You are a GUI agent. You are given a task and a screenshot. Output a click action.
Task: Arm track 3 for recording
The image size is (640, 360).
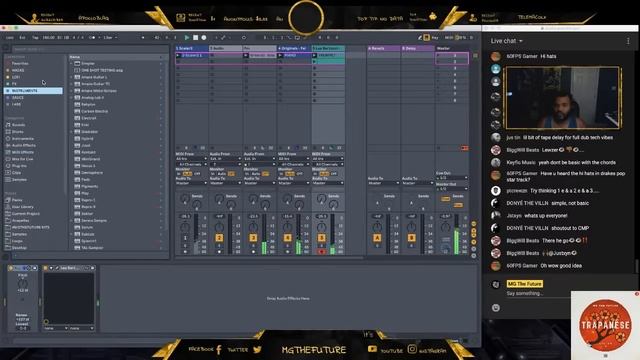coord(253,252)
